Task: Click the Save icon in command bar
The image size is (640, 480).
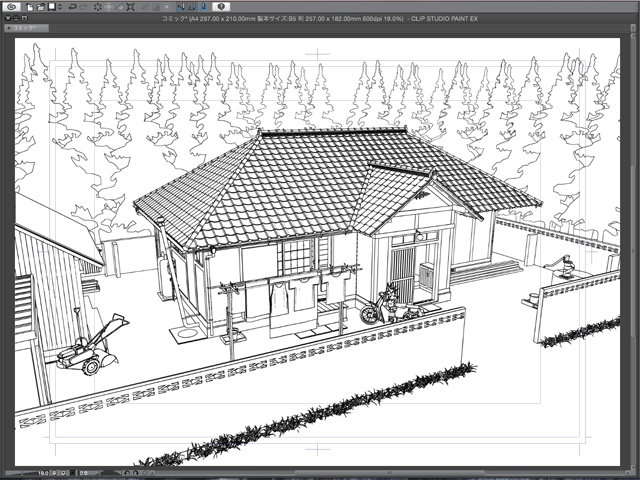Action: coord(52,7)
